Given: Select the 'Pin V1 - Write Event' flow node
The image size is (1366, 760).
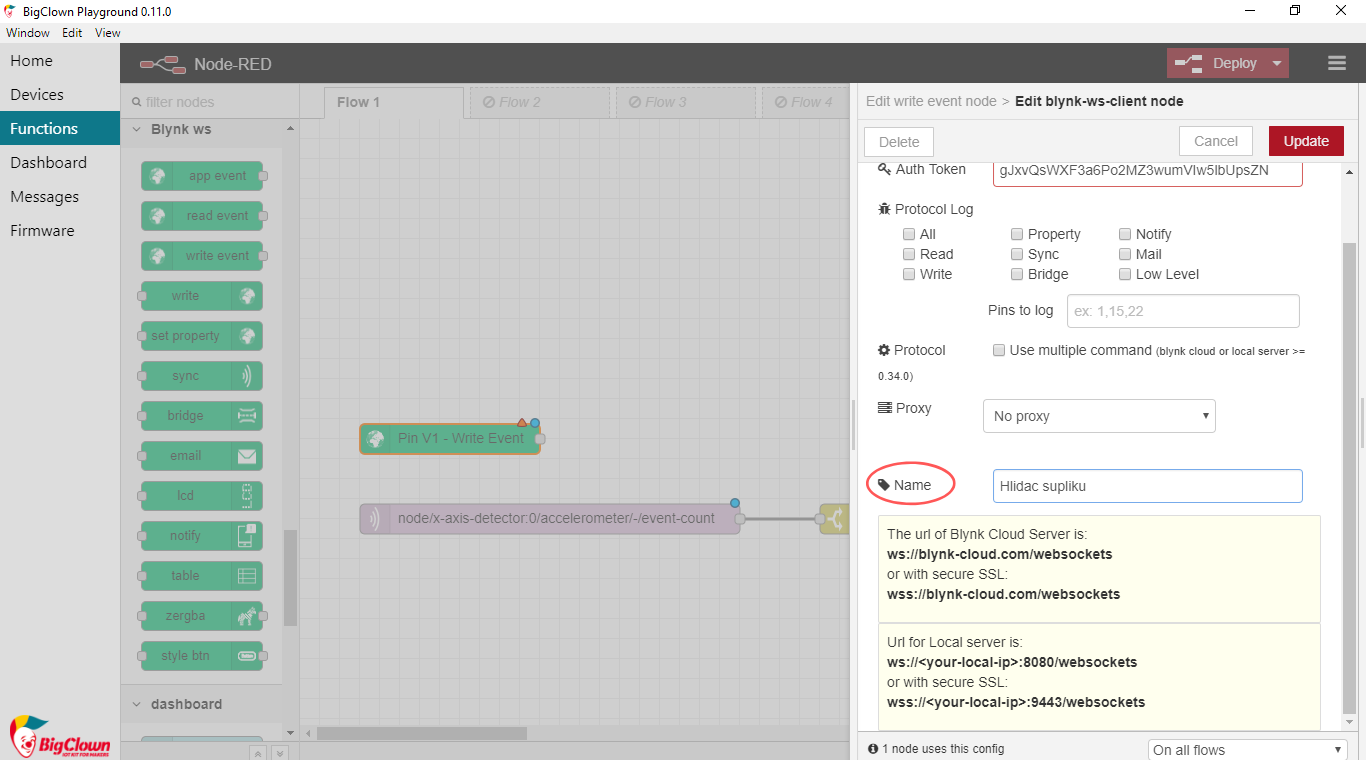Looking at the screenshot, I should pyautogui.click(x=450, y=439).
